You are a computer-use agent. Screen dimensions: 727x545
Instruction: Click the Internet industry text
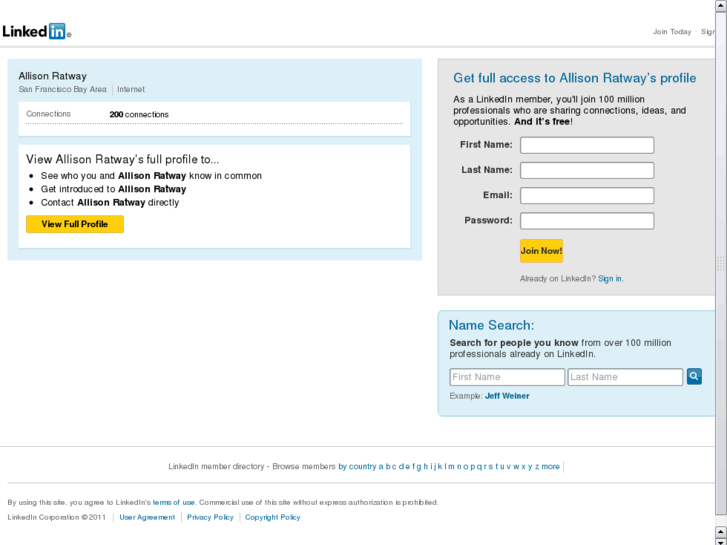pos(131,89)
